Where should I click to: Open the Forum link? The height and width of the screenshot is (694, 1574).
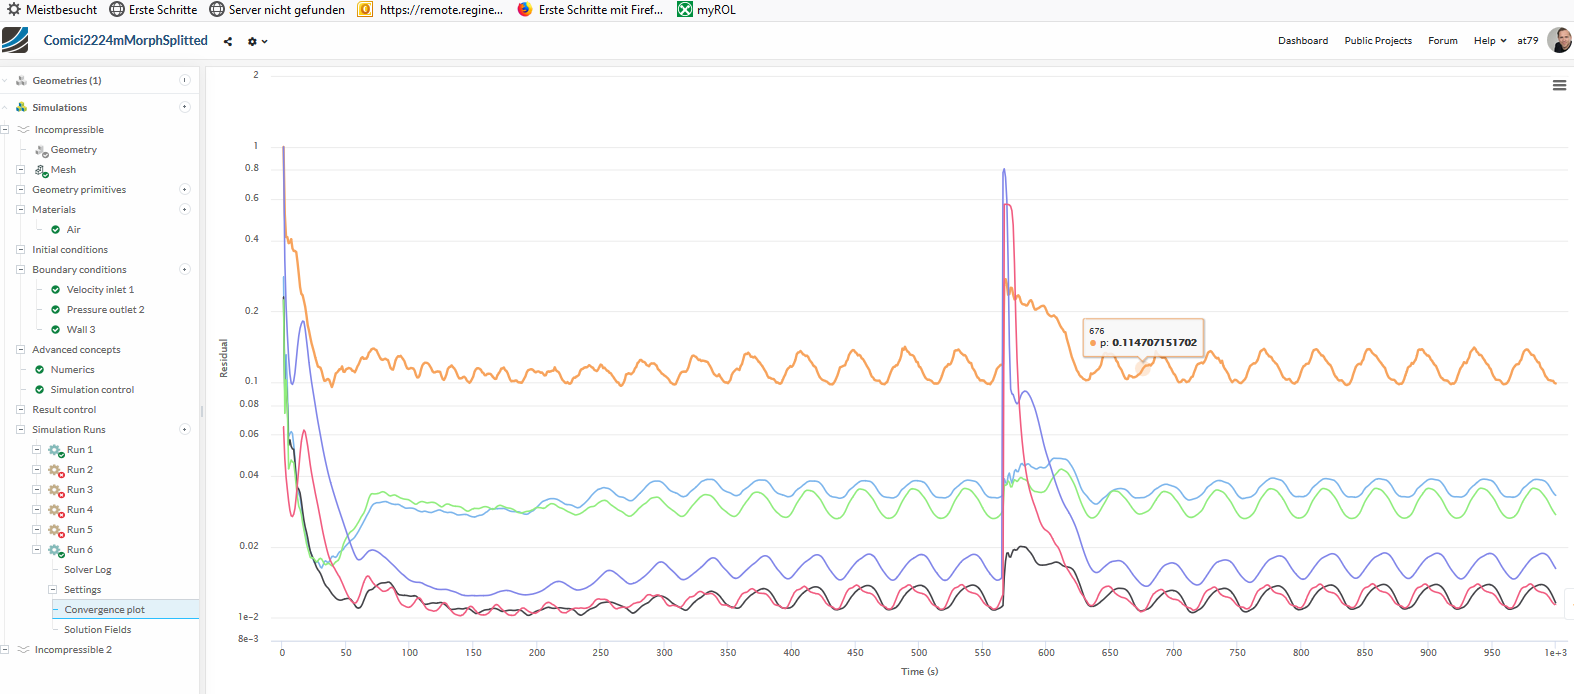1442,41
